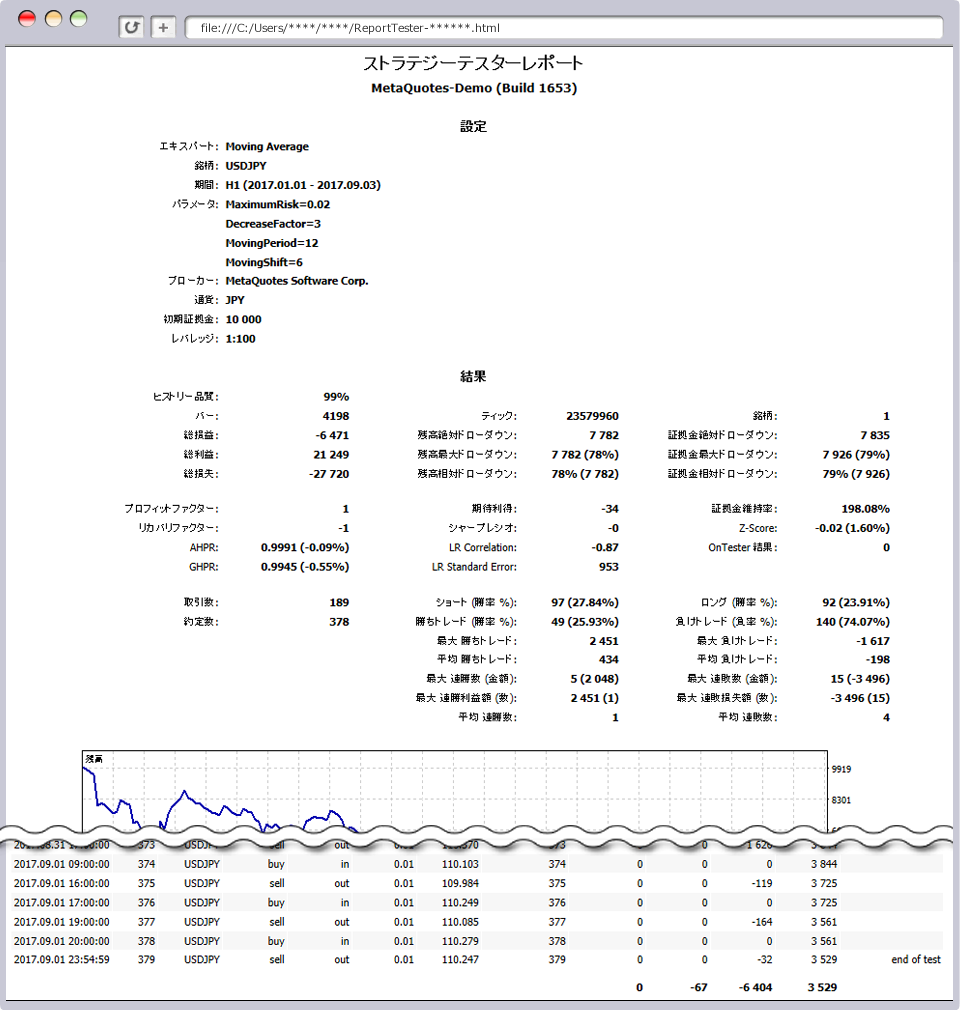The width and height of the screenshot is (960, 1011).
Task: Select total trades value 189
Action: point(339,602)
